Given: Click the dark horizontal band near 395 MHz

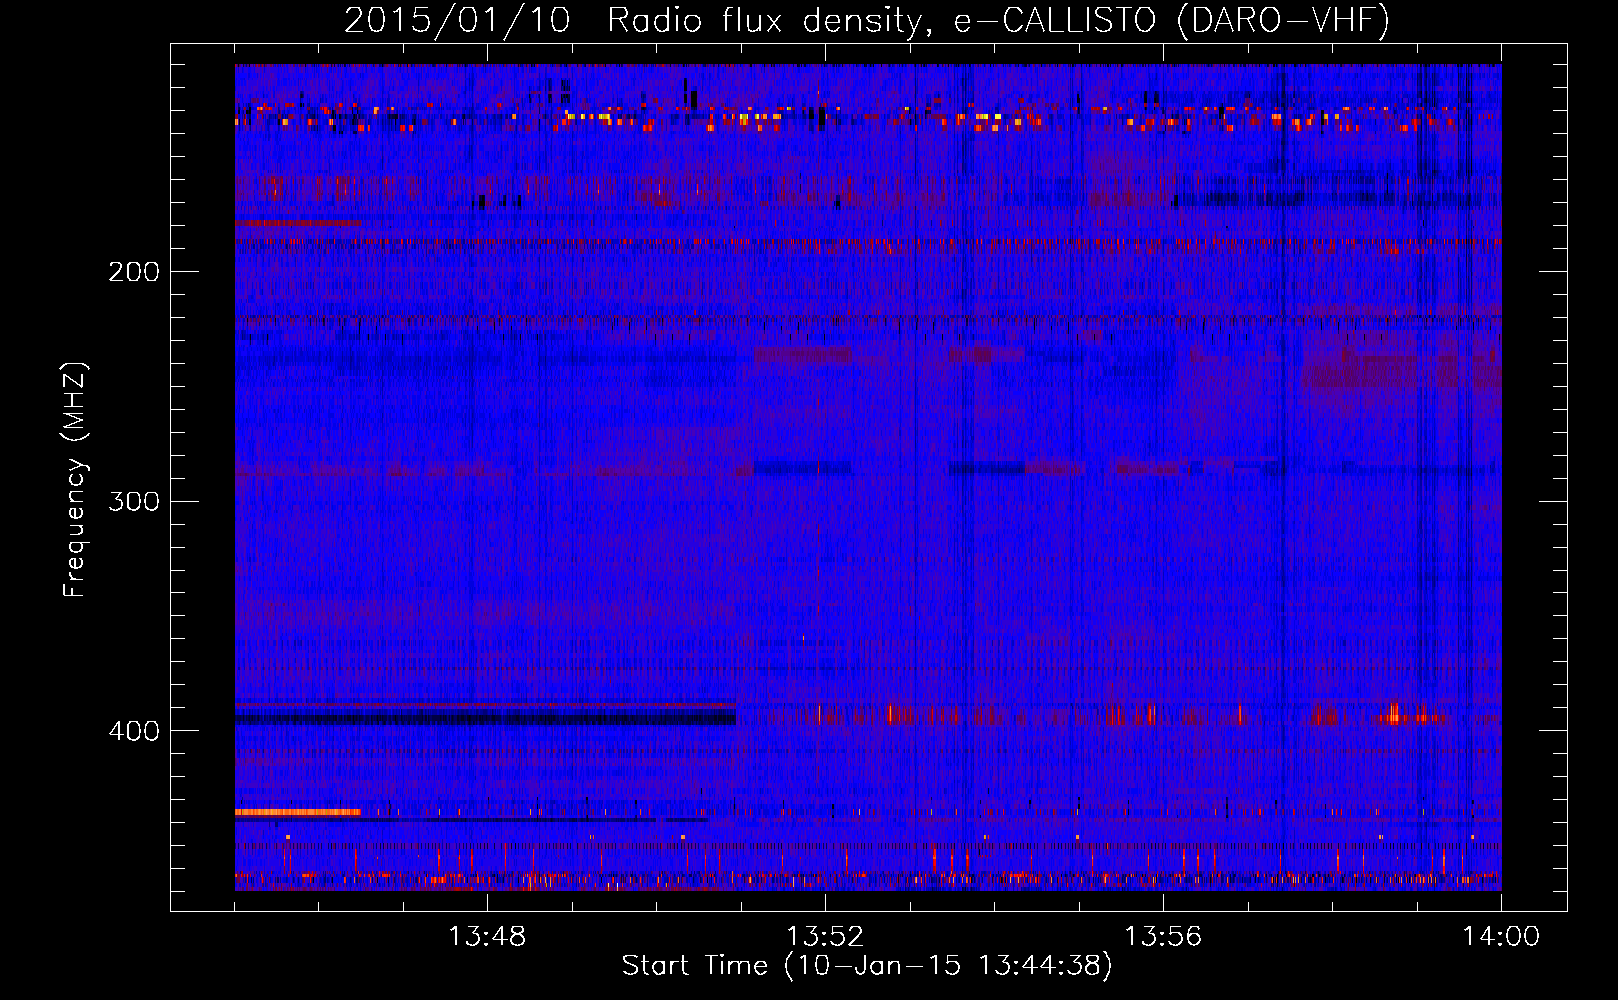Looking at the screenshot, I should [485, 718].
